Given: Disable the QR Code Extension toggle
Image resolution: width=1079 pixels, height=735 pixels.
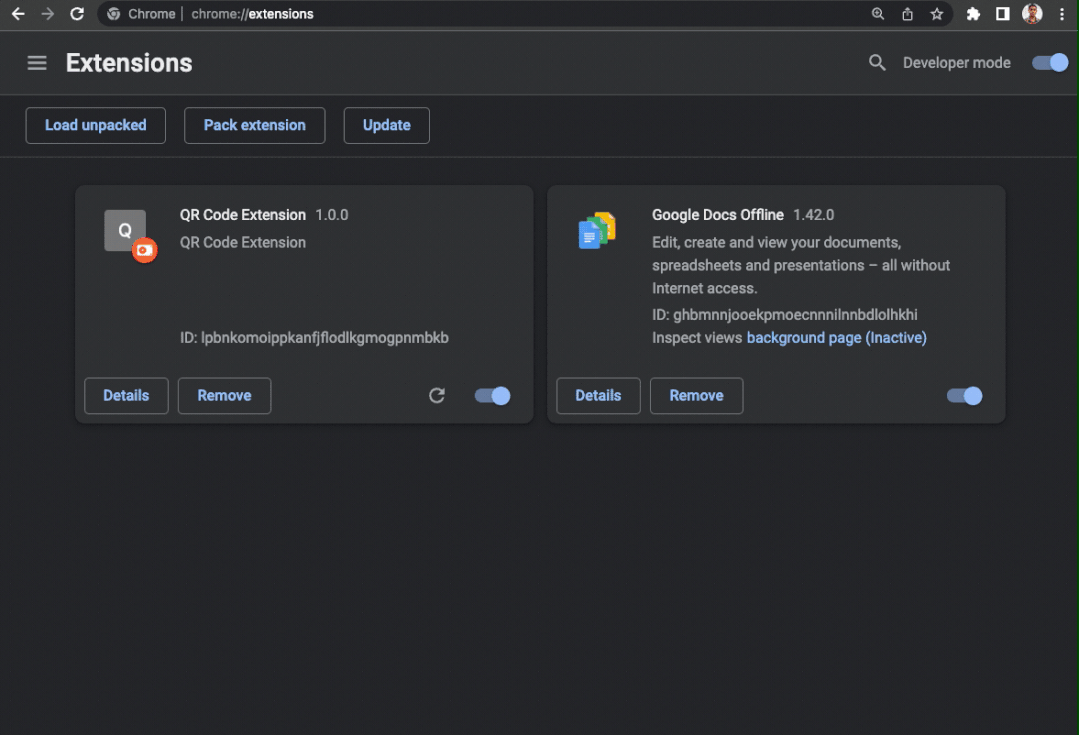Looking at the screenshot, I should [492, 396].
